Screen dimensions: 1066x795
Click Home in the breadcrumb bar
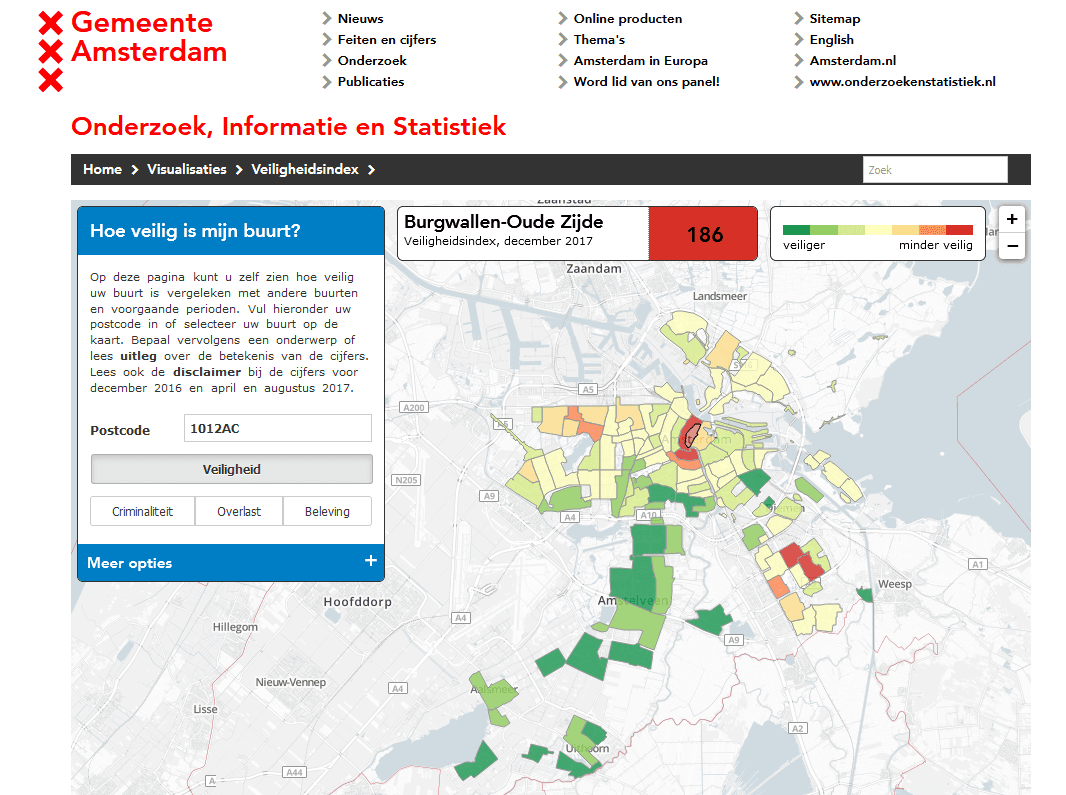click(x=102, y=169)
